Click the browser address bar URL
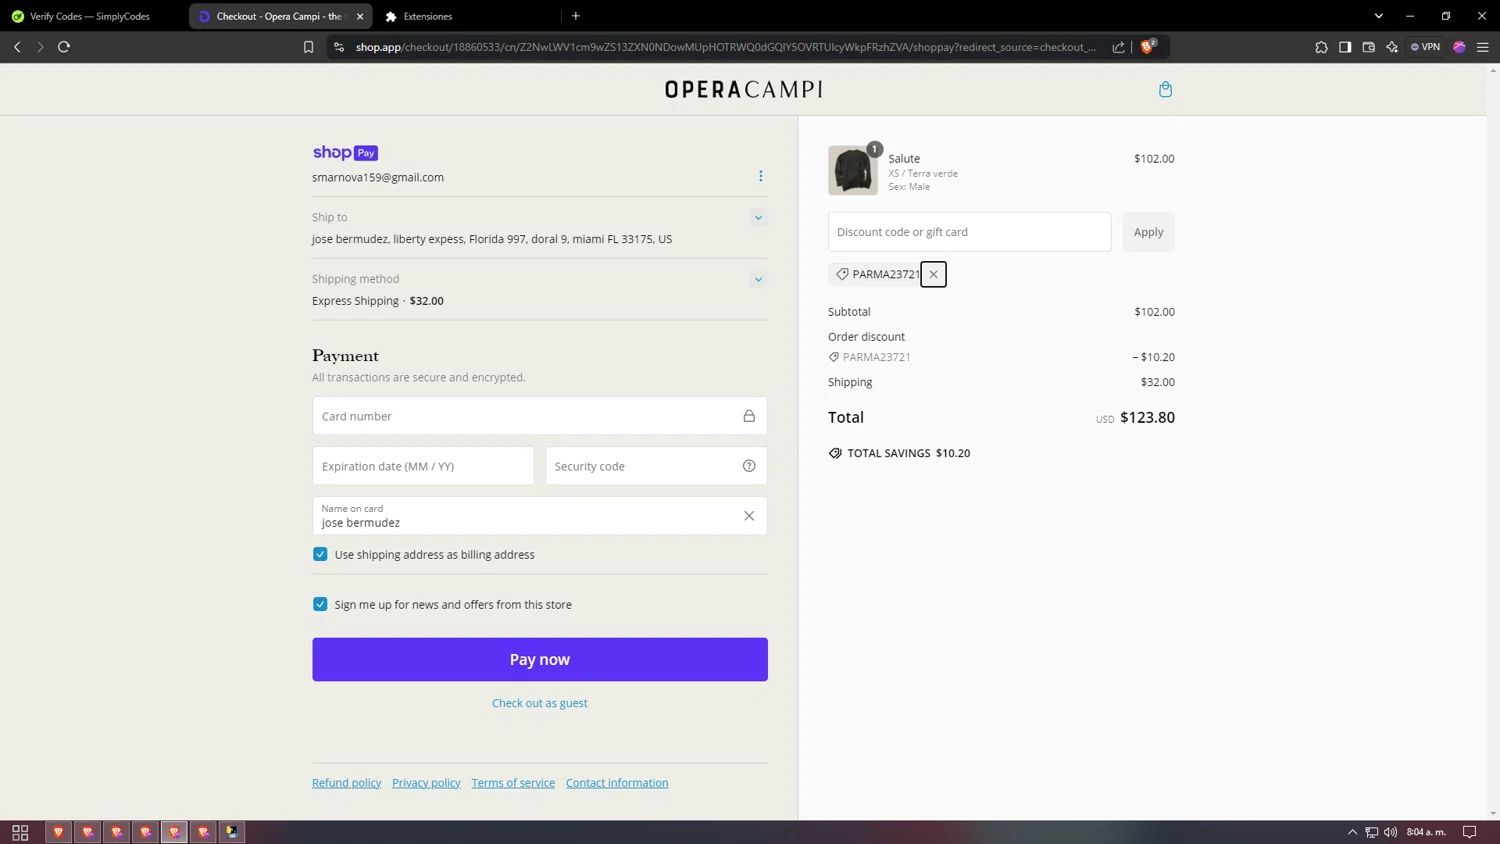 (725, 47)
